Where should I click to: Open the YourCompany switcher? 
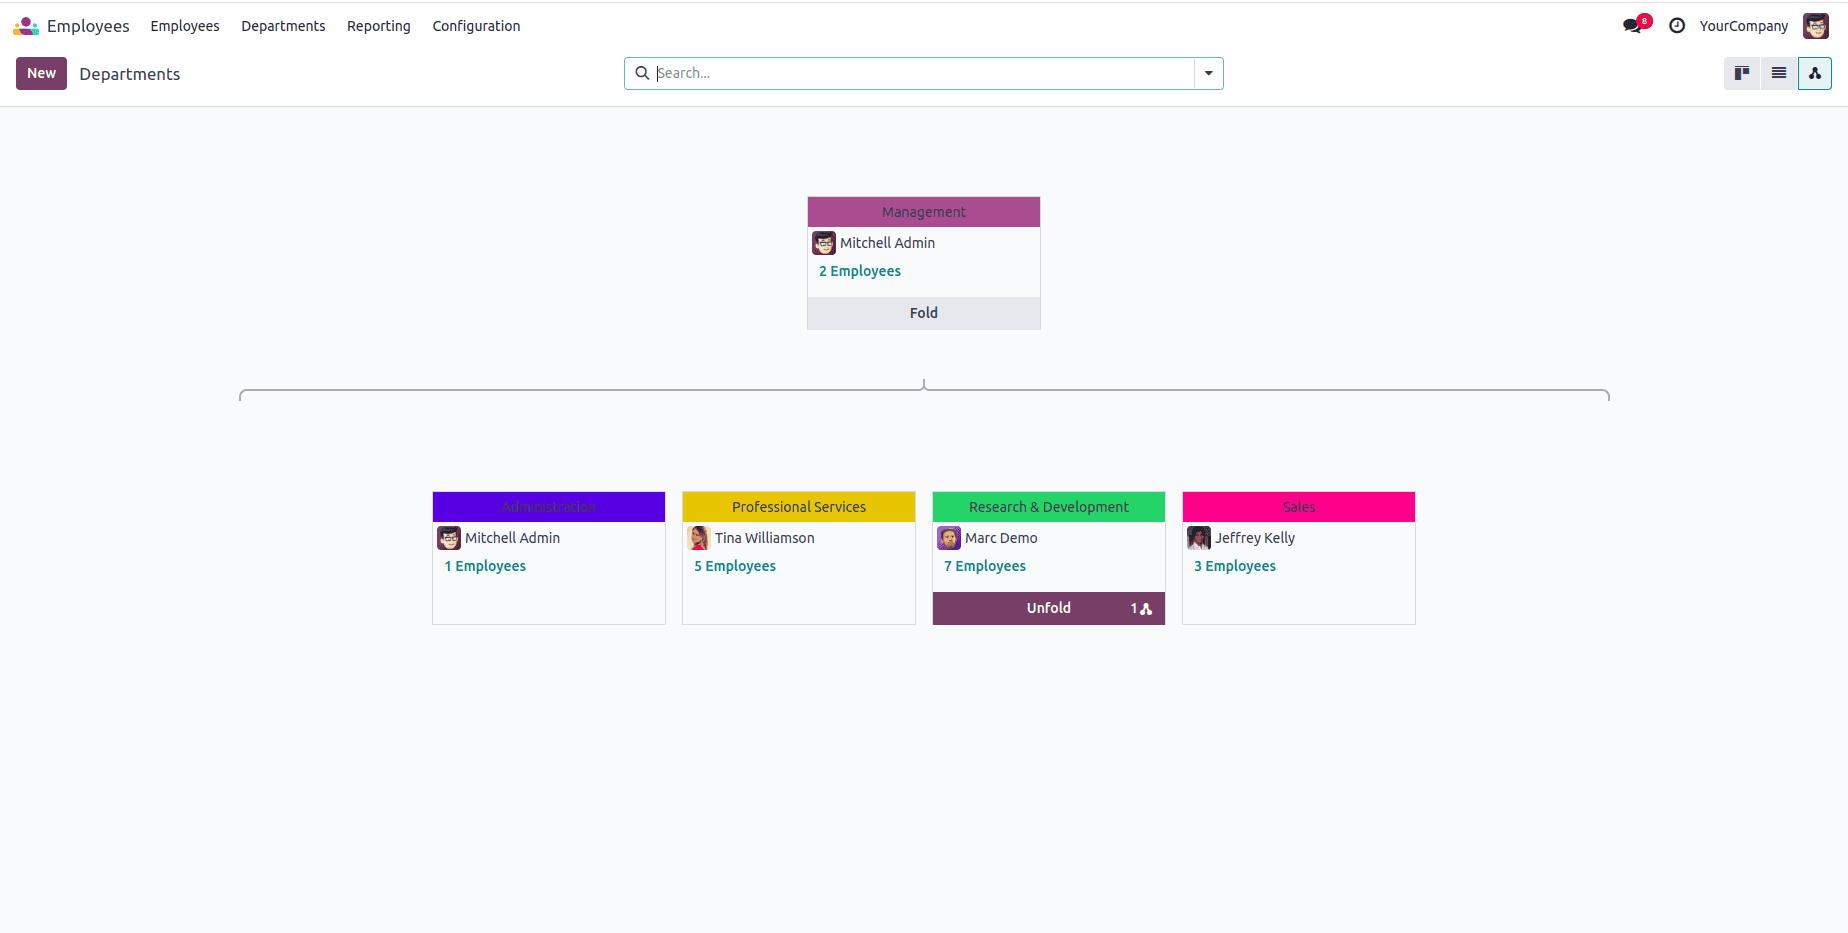pyautogui.click(x=1744, y=26)
